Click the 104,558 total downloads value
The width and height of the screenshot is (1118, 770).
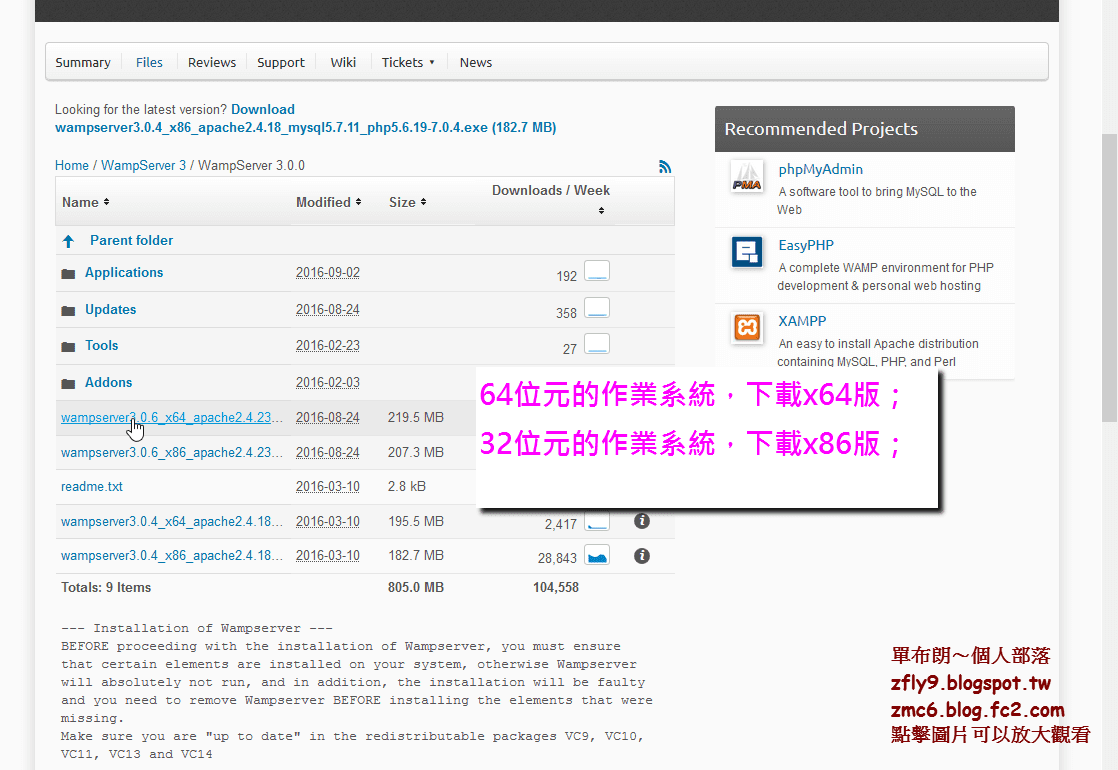tap(556, 587)
